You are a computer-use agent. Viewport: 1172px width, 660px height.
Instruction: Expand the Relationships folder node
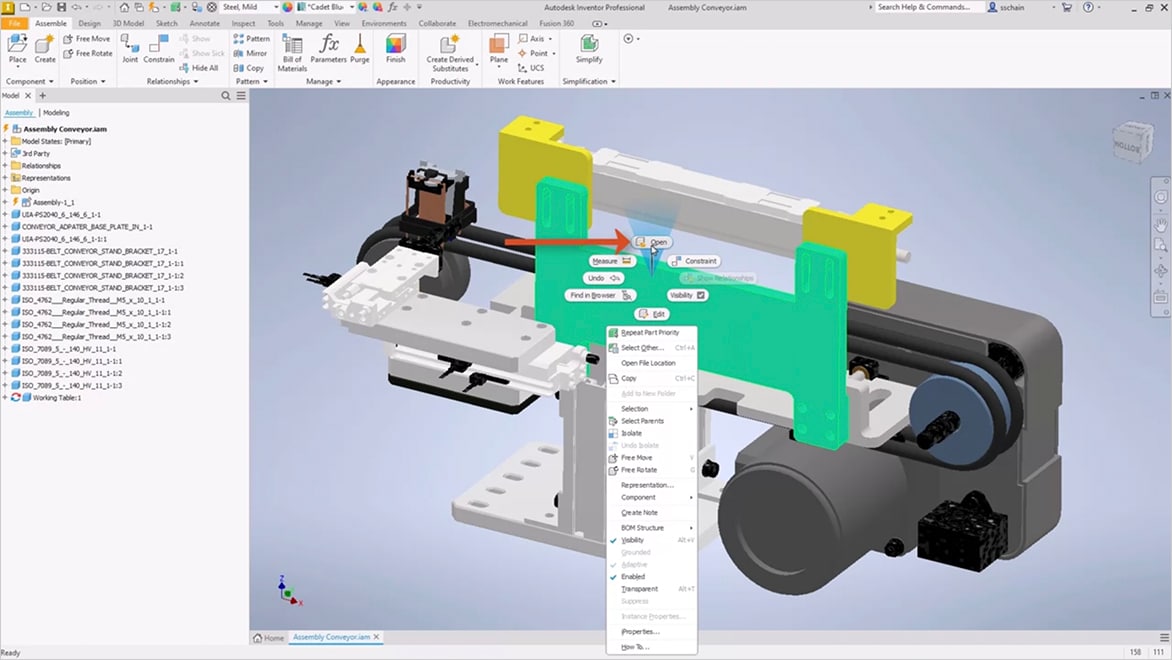(x=5, y=166)
